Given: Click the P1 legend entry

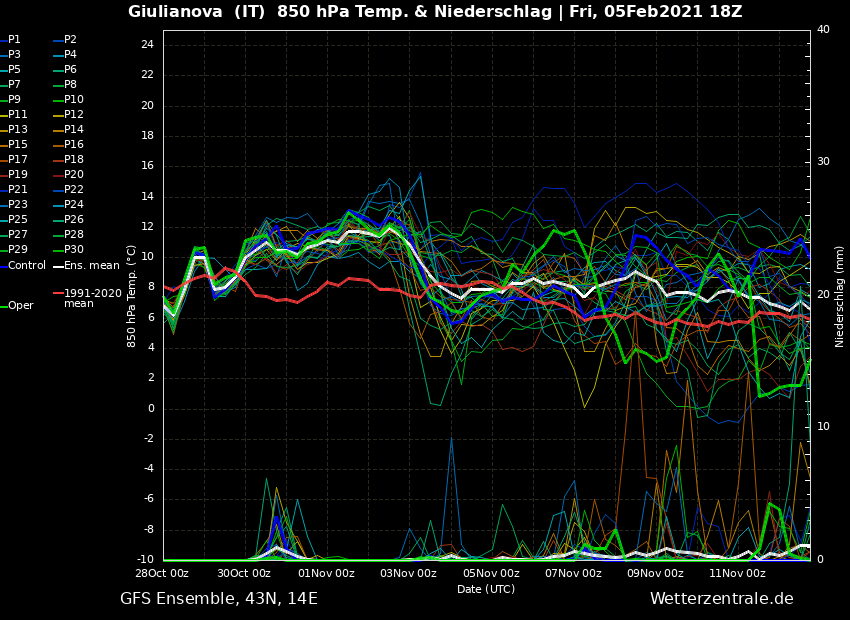Looking at the screenshot, I should tap(14, 40).
